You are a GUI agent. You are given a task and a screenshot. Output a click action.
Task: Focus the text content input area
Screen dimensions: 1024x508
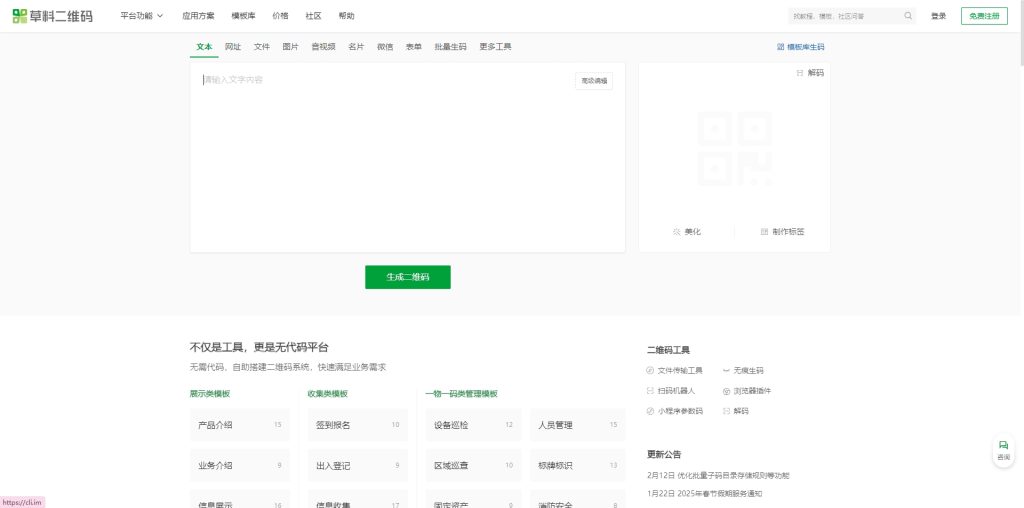pyautogui.click(x=408, y=157)
